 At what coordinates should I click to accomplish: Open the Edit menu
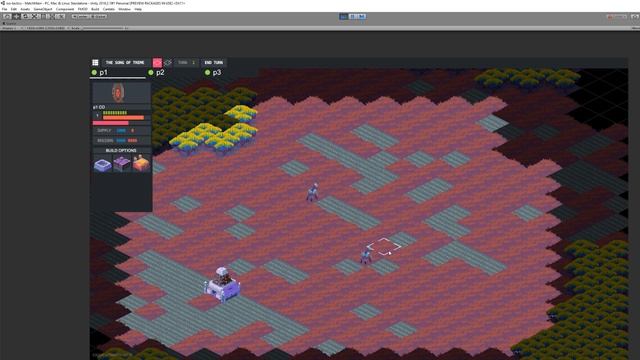coord(14,9)
